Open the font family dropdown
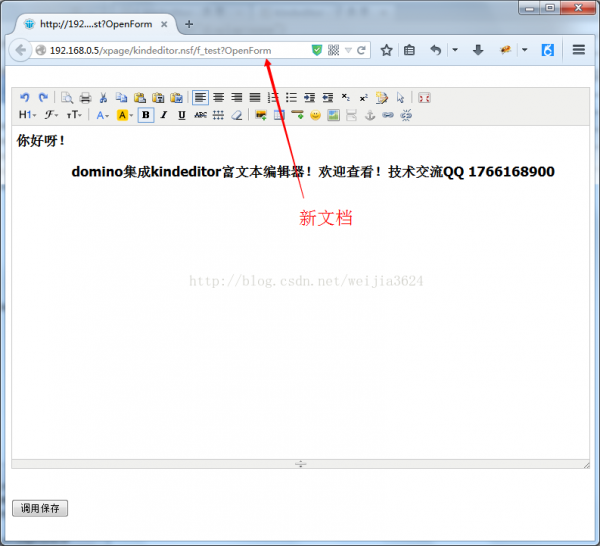600x546 pixels. tap(51, 115)
